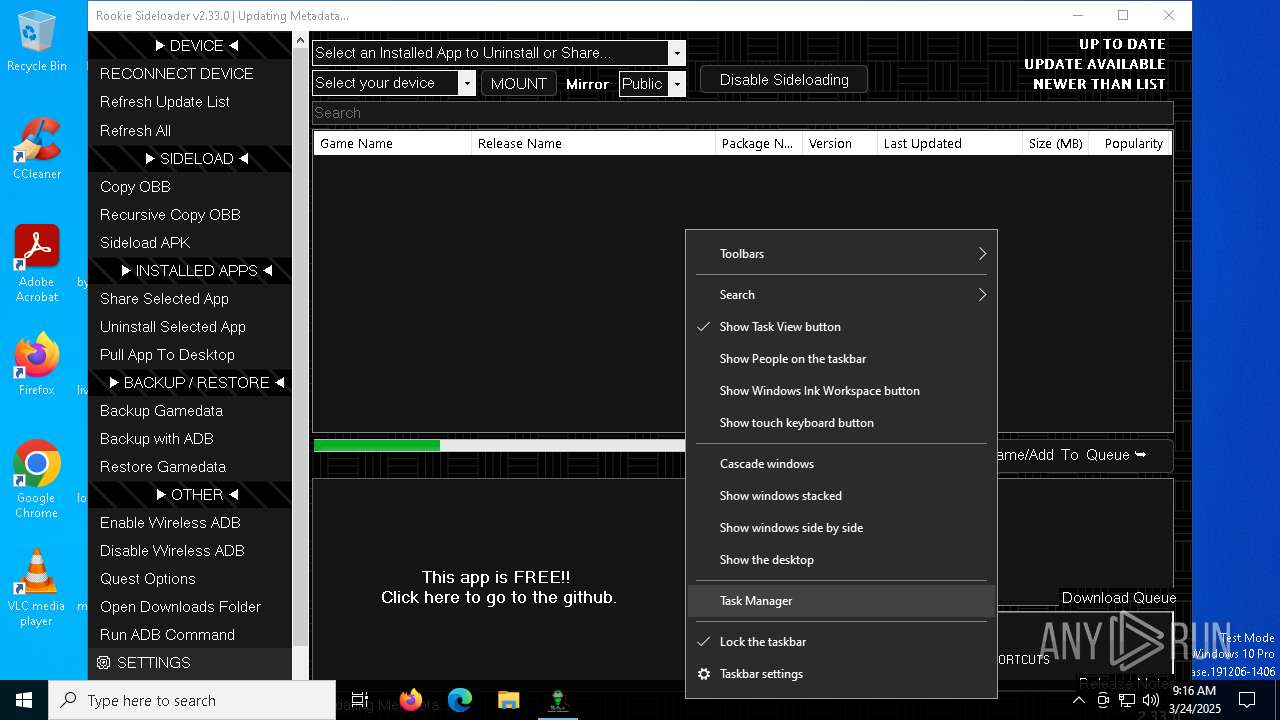Viewport: 1280px width, 720px height.
Task: Click Refresh All in sidebar
Action: tap(190, 131)
